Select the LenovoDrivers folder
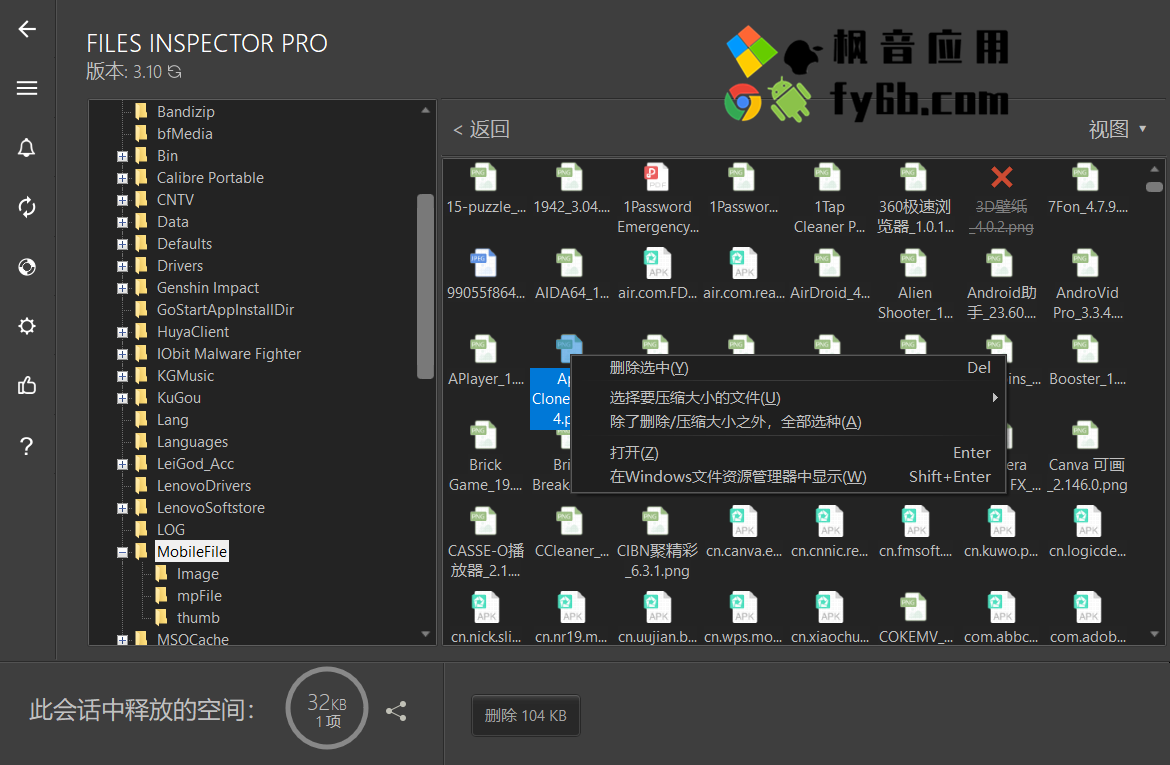 (x=204, y=486)
